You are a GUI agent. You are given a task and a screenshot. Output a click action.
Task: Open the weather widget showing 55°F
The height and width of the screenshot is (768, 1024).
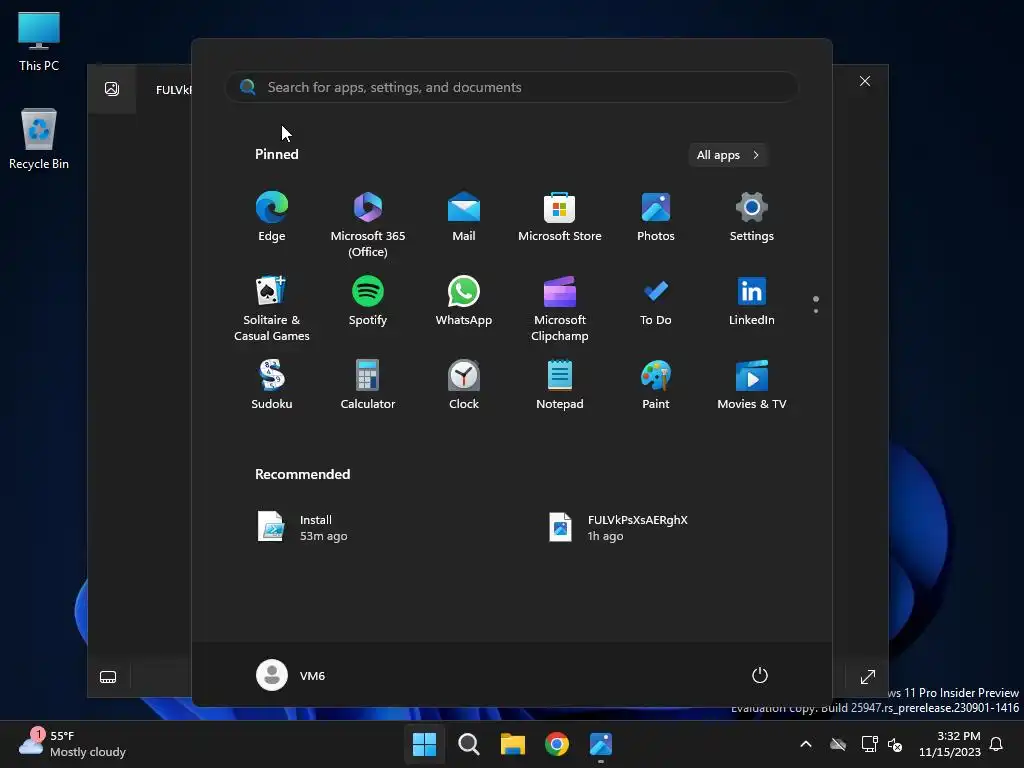(x=72, y=744)
